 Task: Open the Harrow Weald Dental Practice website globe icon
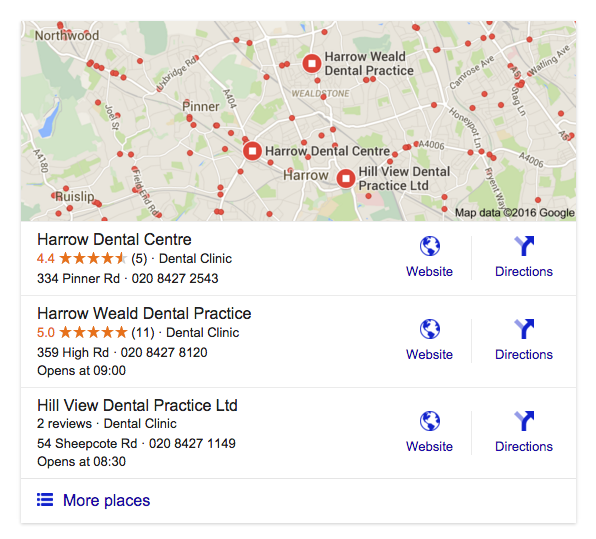(x=430, y=329)
